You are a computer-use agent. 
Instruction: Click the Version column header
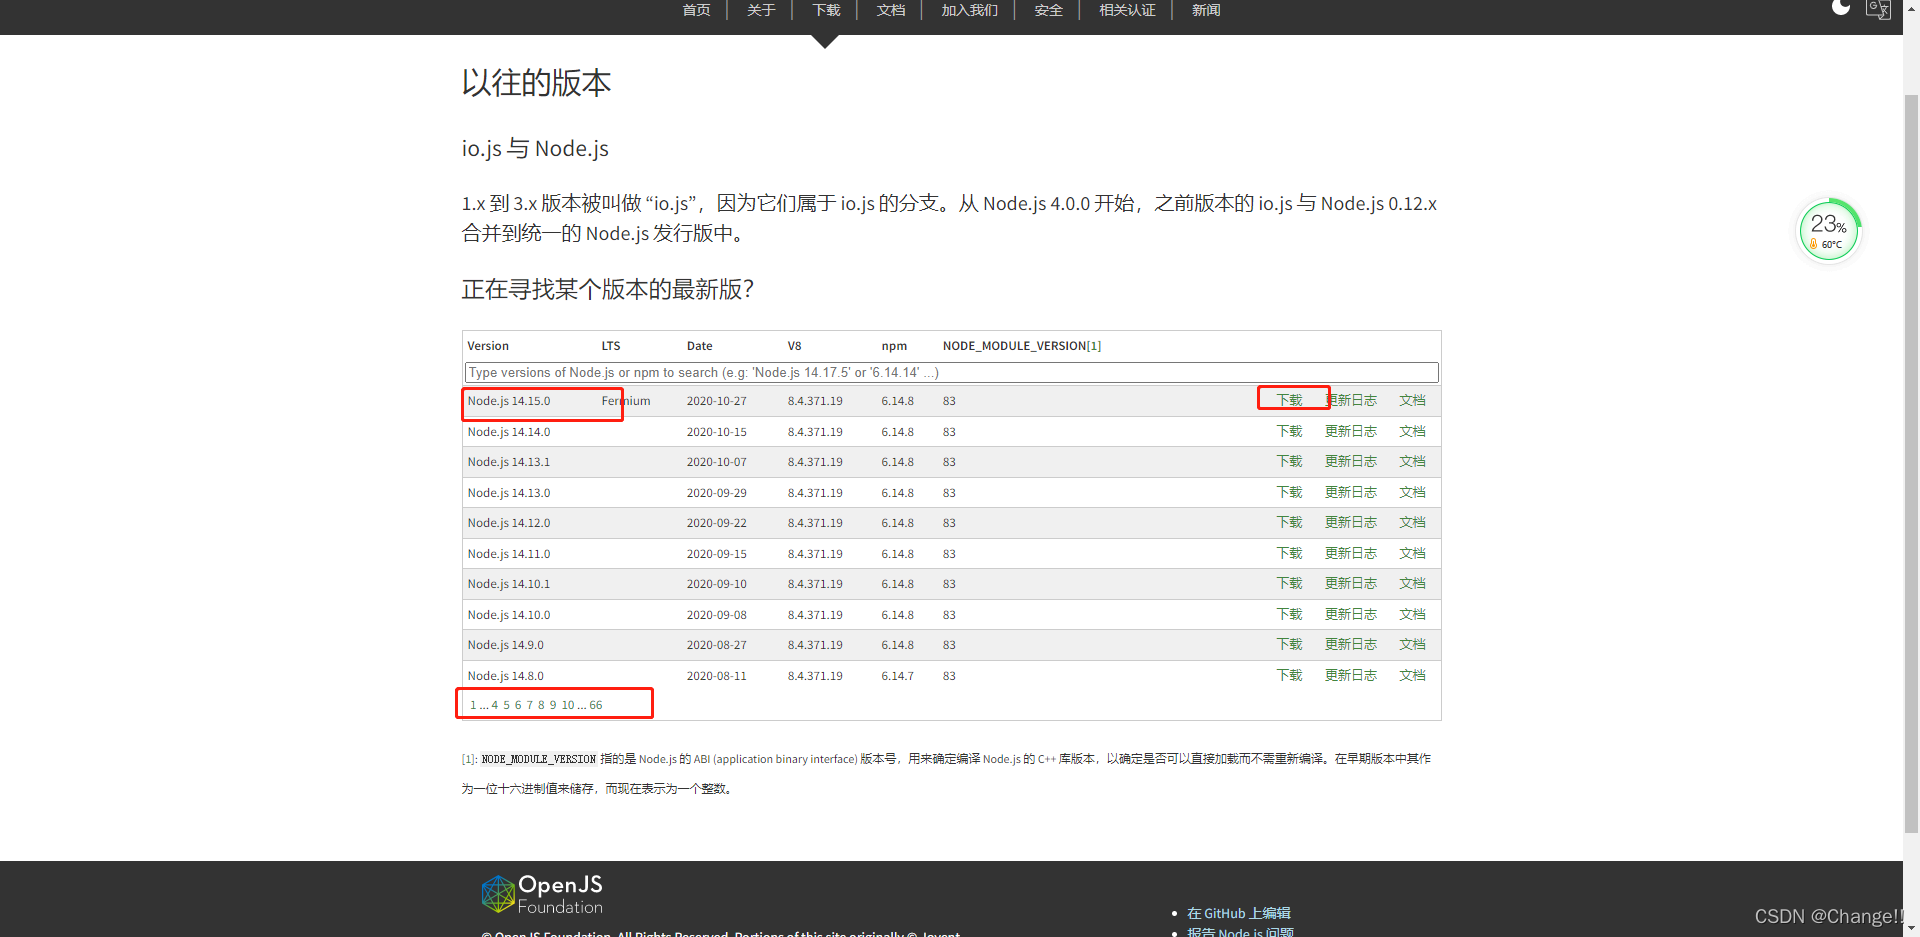488,346
